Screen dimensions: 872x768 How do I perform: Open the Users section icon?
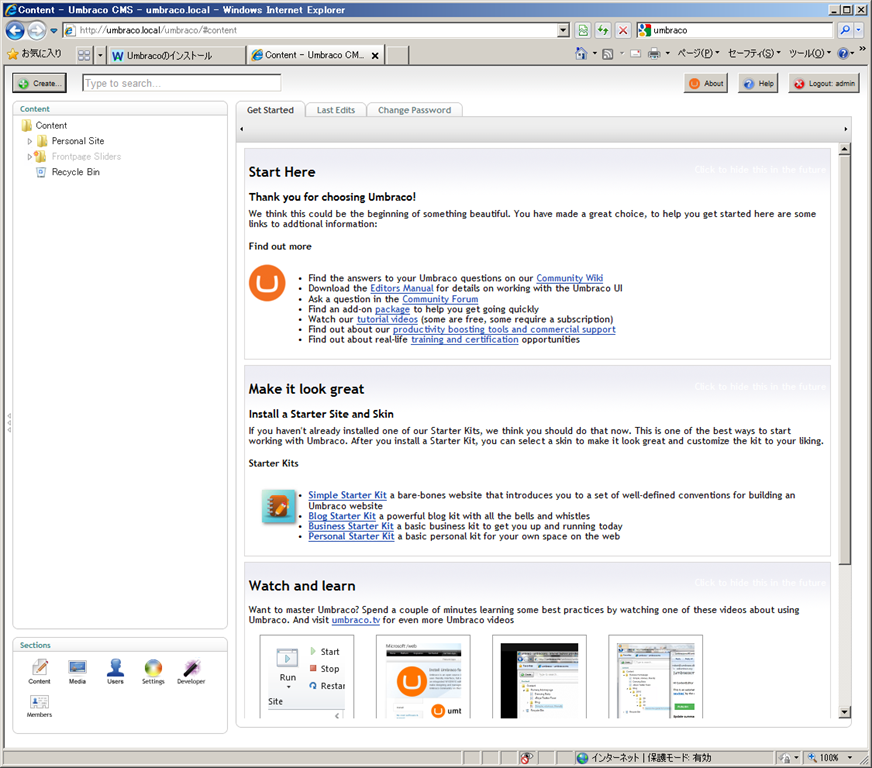tap(115, 671)
